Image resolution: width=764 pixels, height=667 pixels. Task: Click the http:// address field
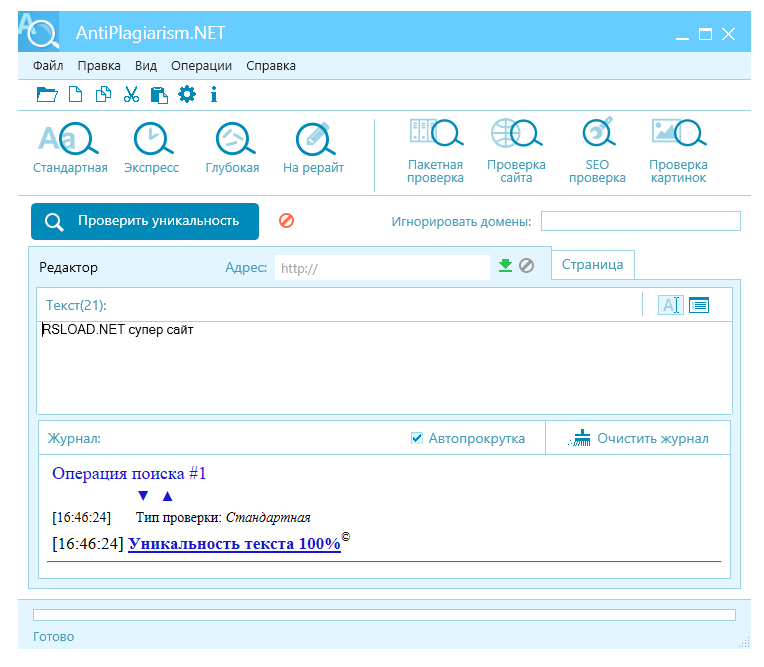(382, 268)
